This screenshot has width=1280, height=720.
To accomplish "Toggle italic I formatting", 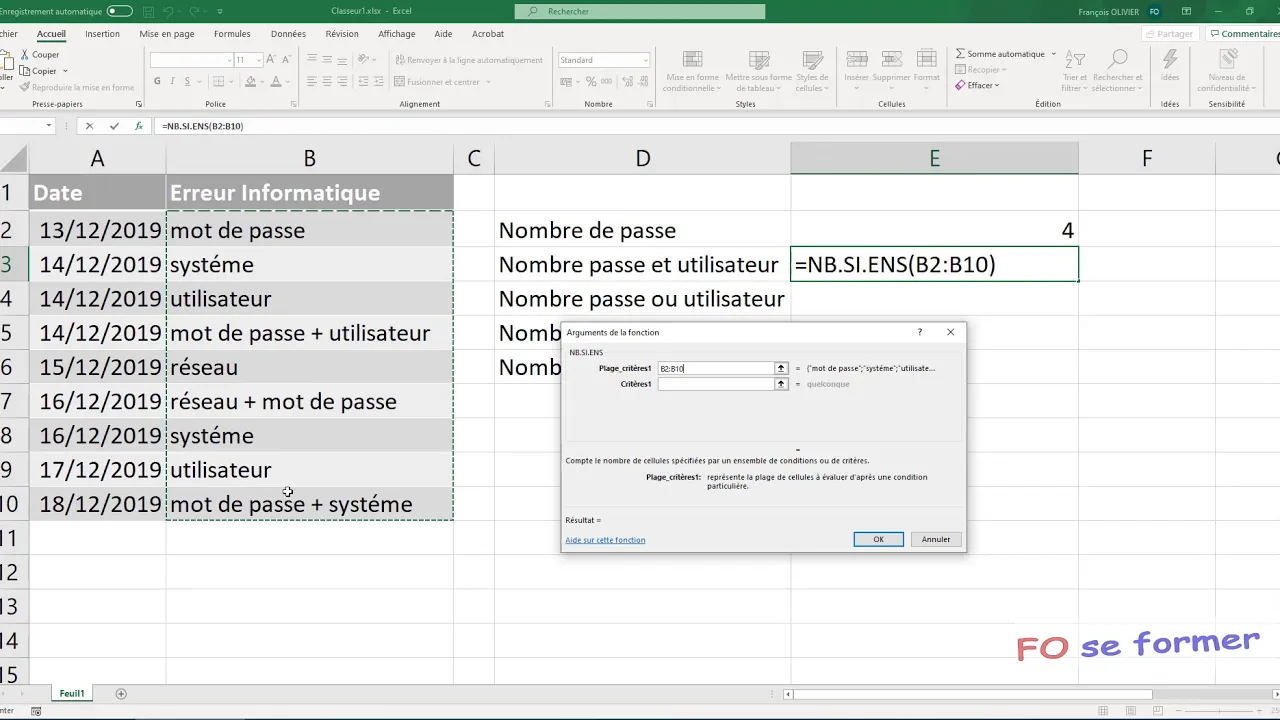I will tap(171, 82).
